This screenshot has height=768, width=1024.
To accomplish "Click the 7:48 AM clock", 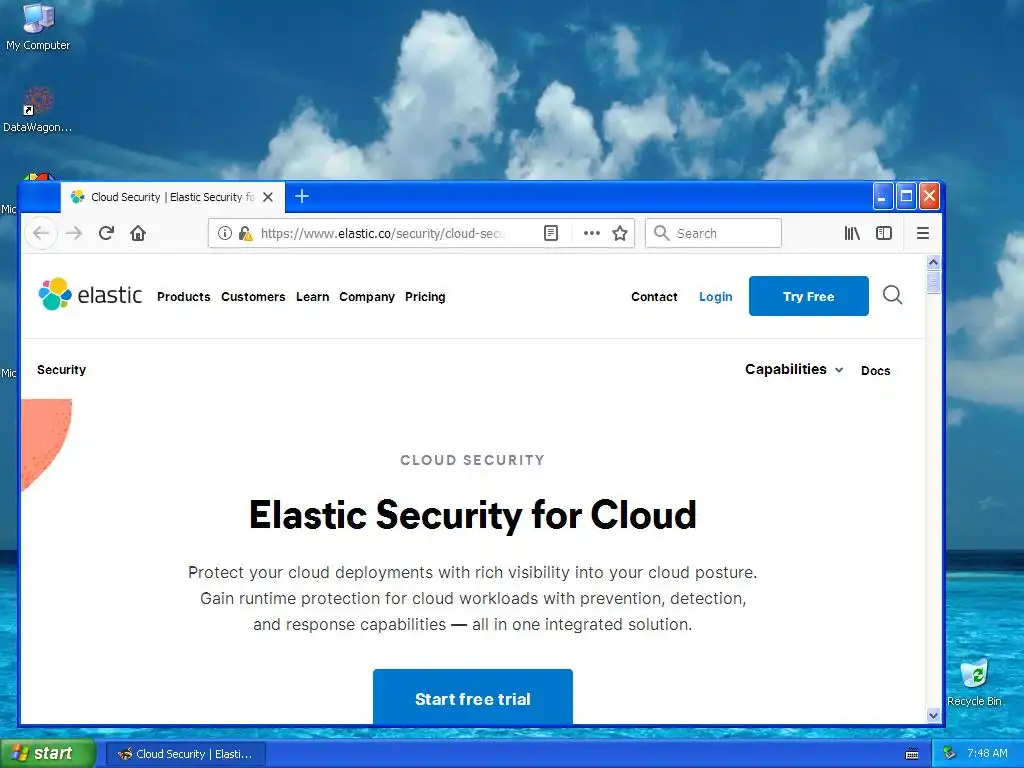I will pos(987,754).
